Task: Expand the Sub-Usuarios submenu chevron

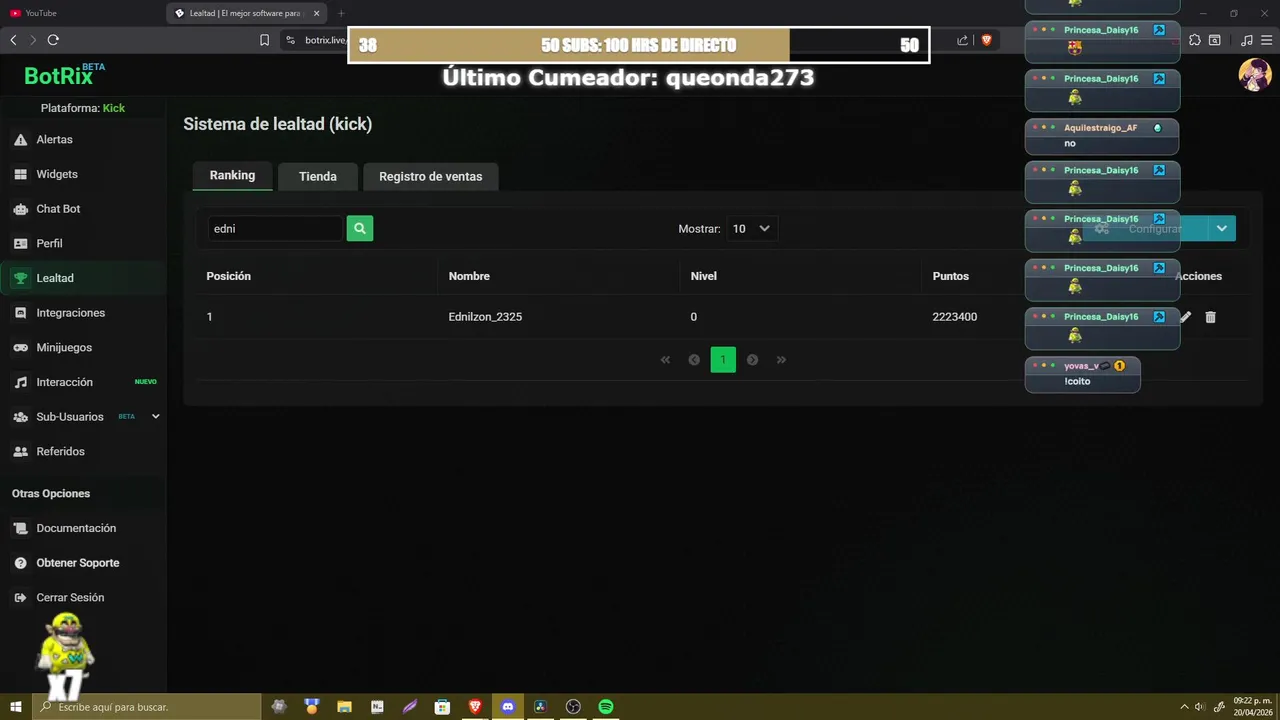Action: (155, 416)
